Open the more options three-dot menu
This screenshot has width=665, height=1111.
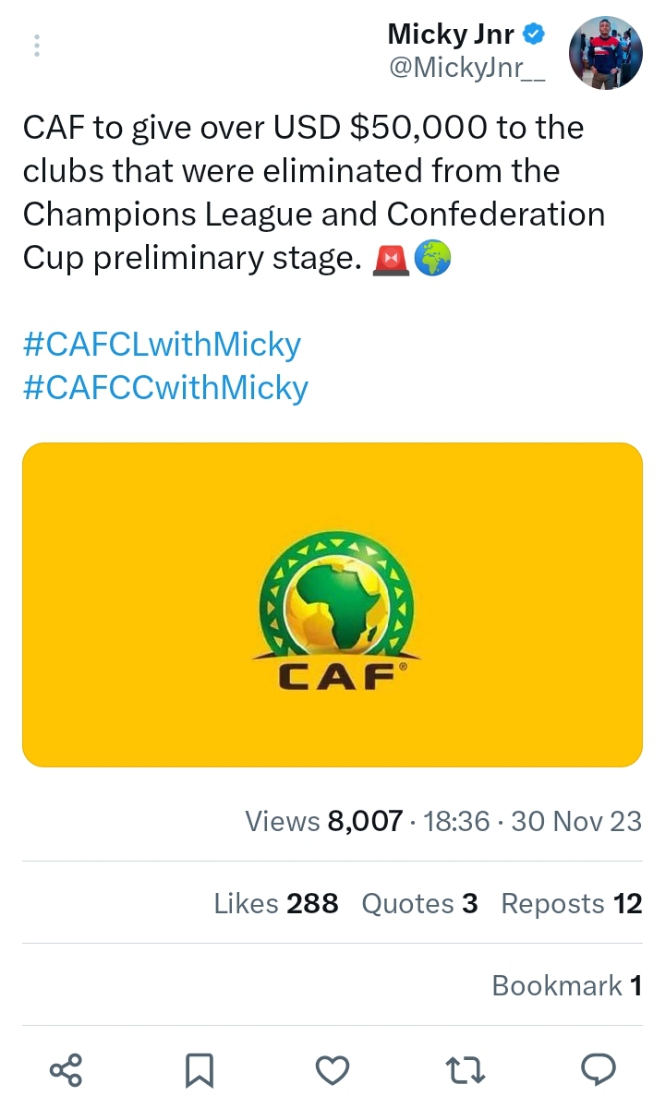click(36, 45)
